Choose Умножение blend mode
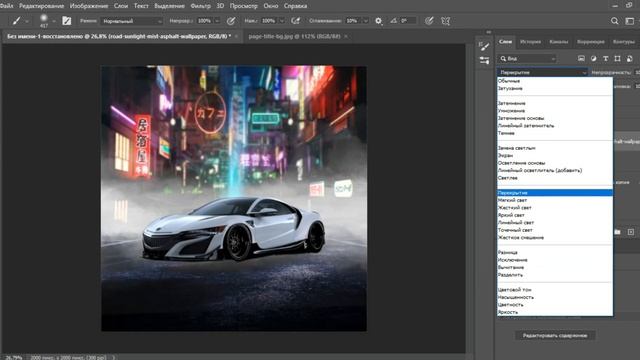 (x=511, y=111)
